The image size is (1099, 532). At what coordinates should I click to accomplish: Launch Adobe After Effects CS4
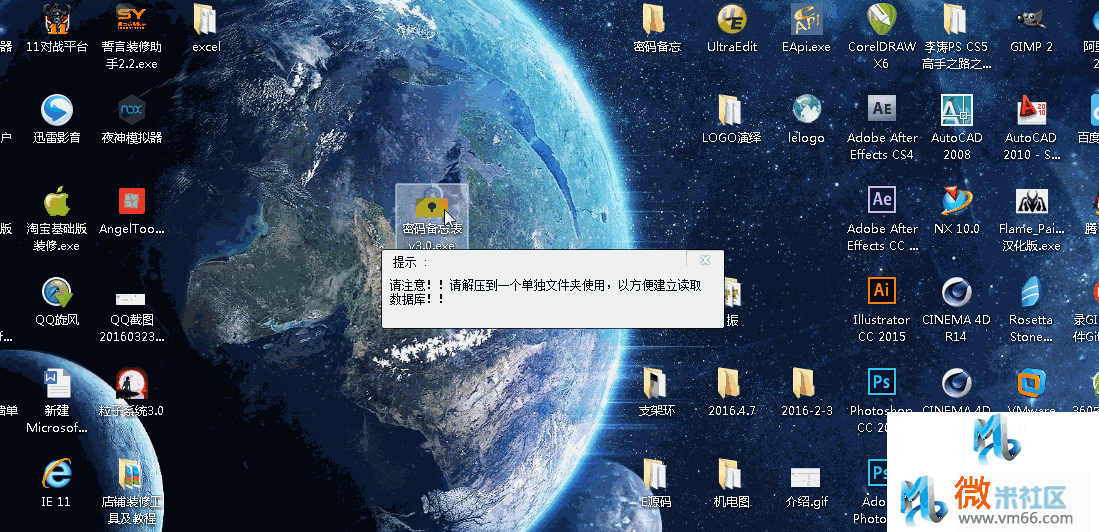pos(882,128)
